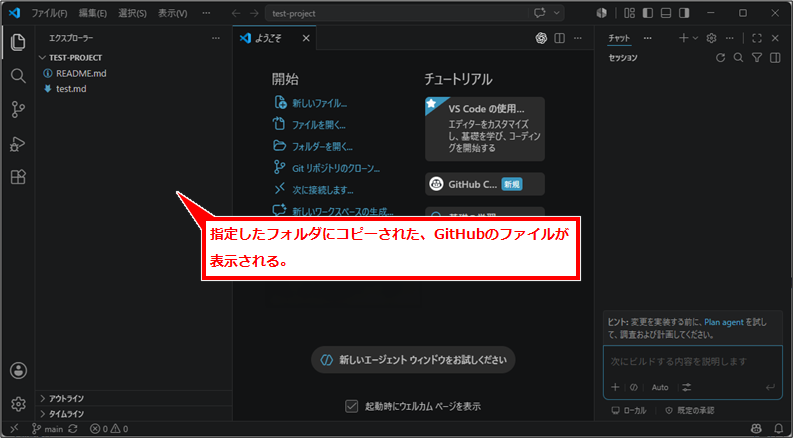
Task: Open the GitHub C... tutorial card
Action: tap(484, 184)
